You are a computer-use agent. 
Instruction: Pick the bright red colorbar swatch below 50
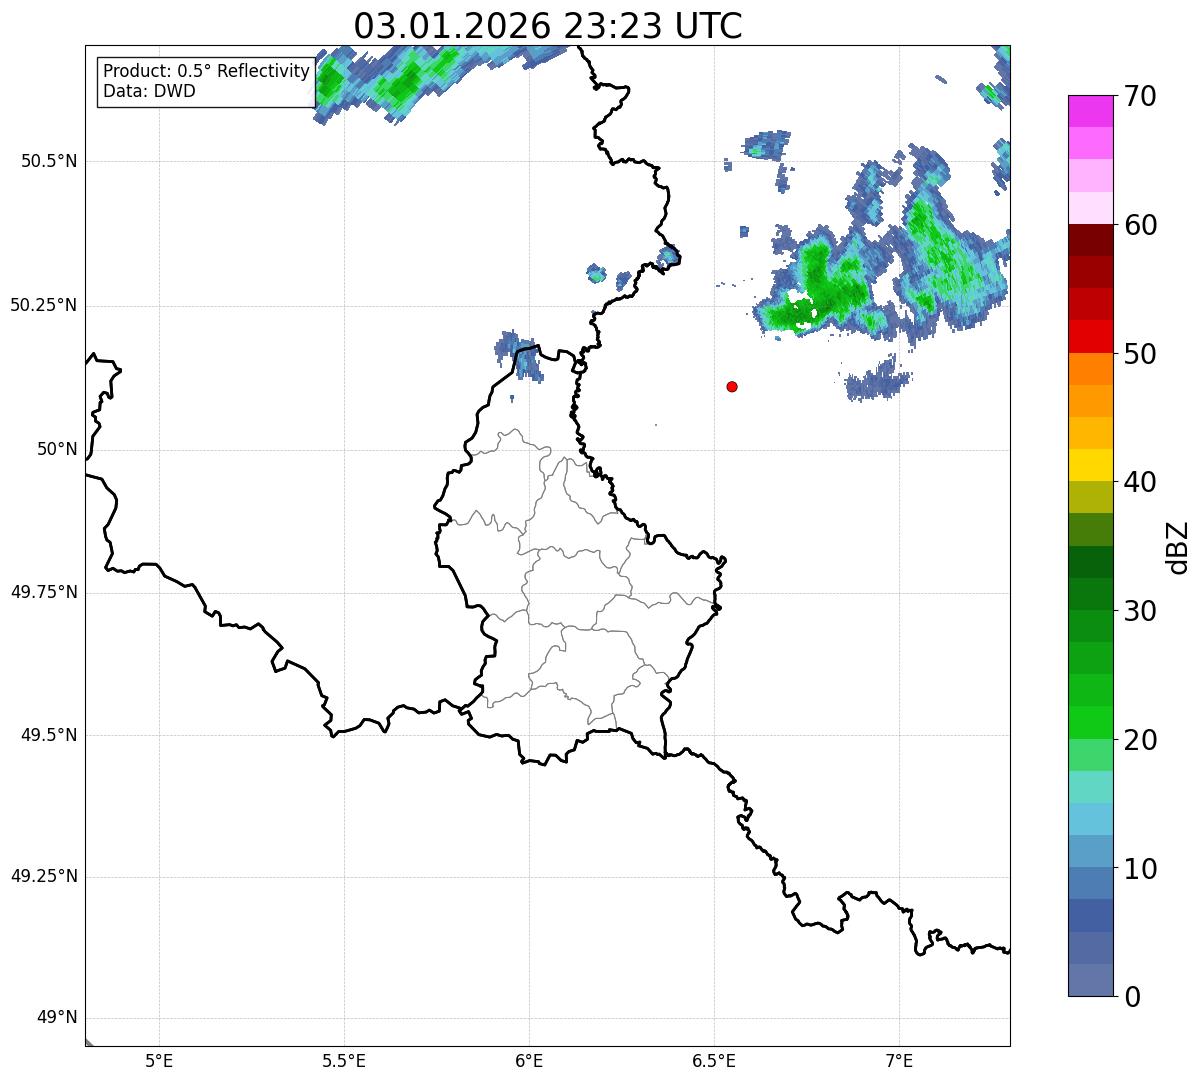[x=1090, y=337]
